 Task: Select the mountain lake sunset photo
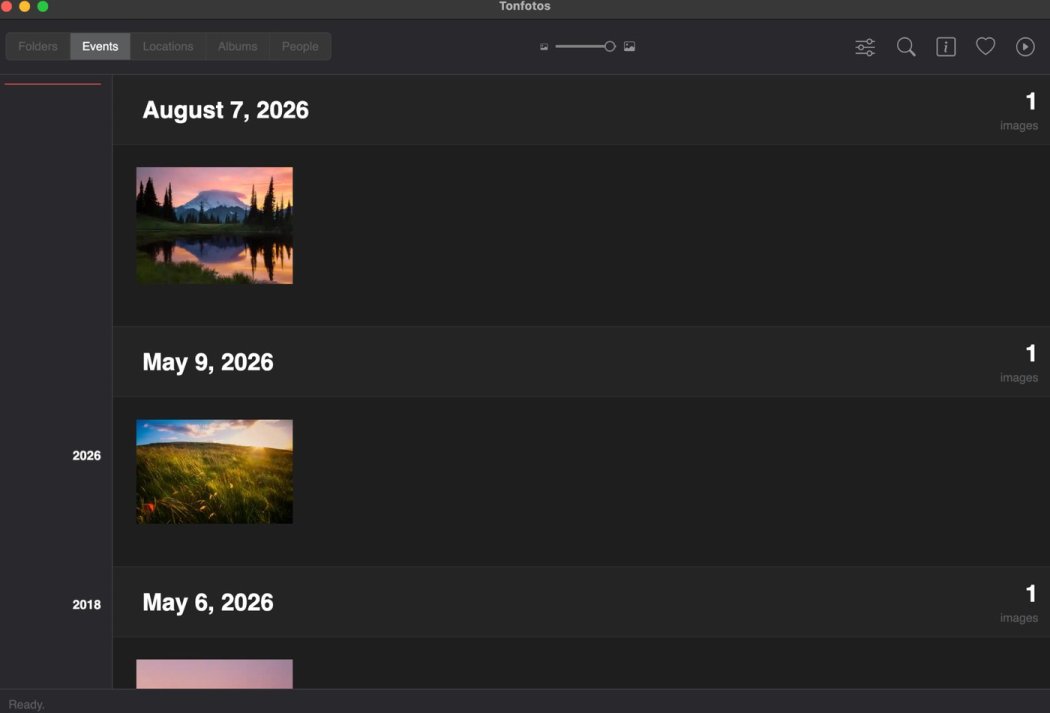[x=214, y=226]
